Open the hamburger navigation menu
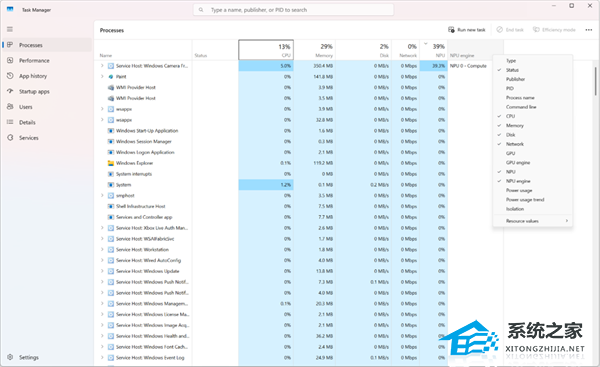The image size is (600, 367). [10, 29]
